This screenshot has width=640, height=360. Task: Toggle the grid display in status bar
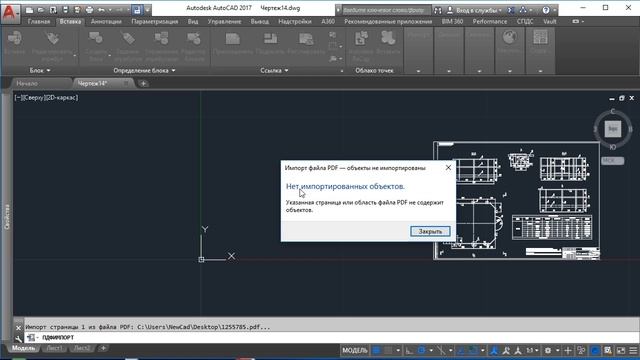coord(377,350)
